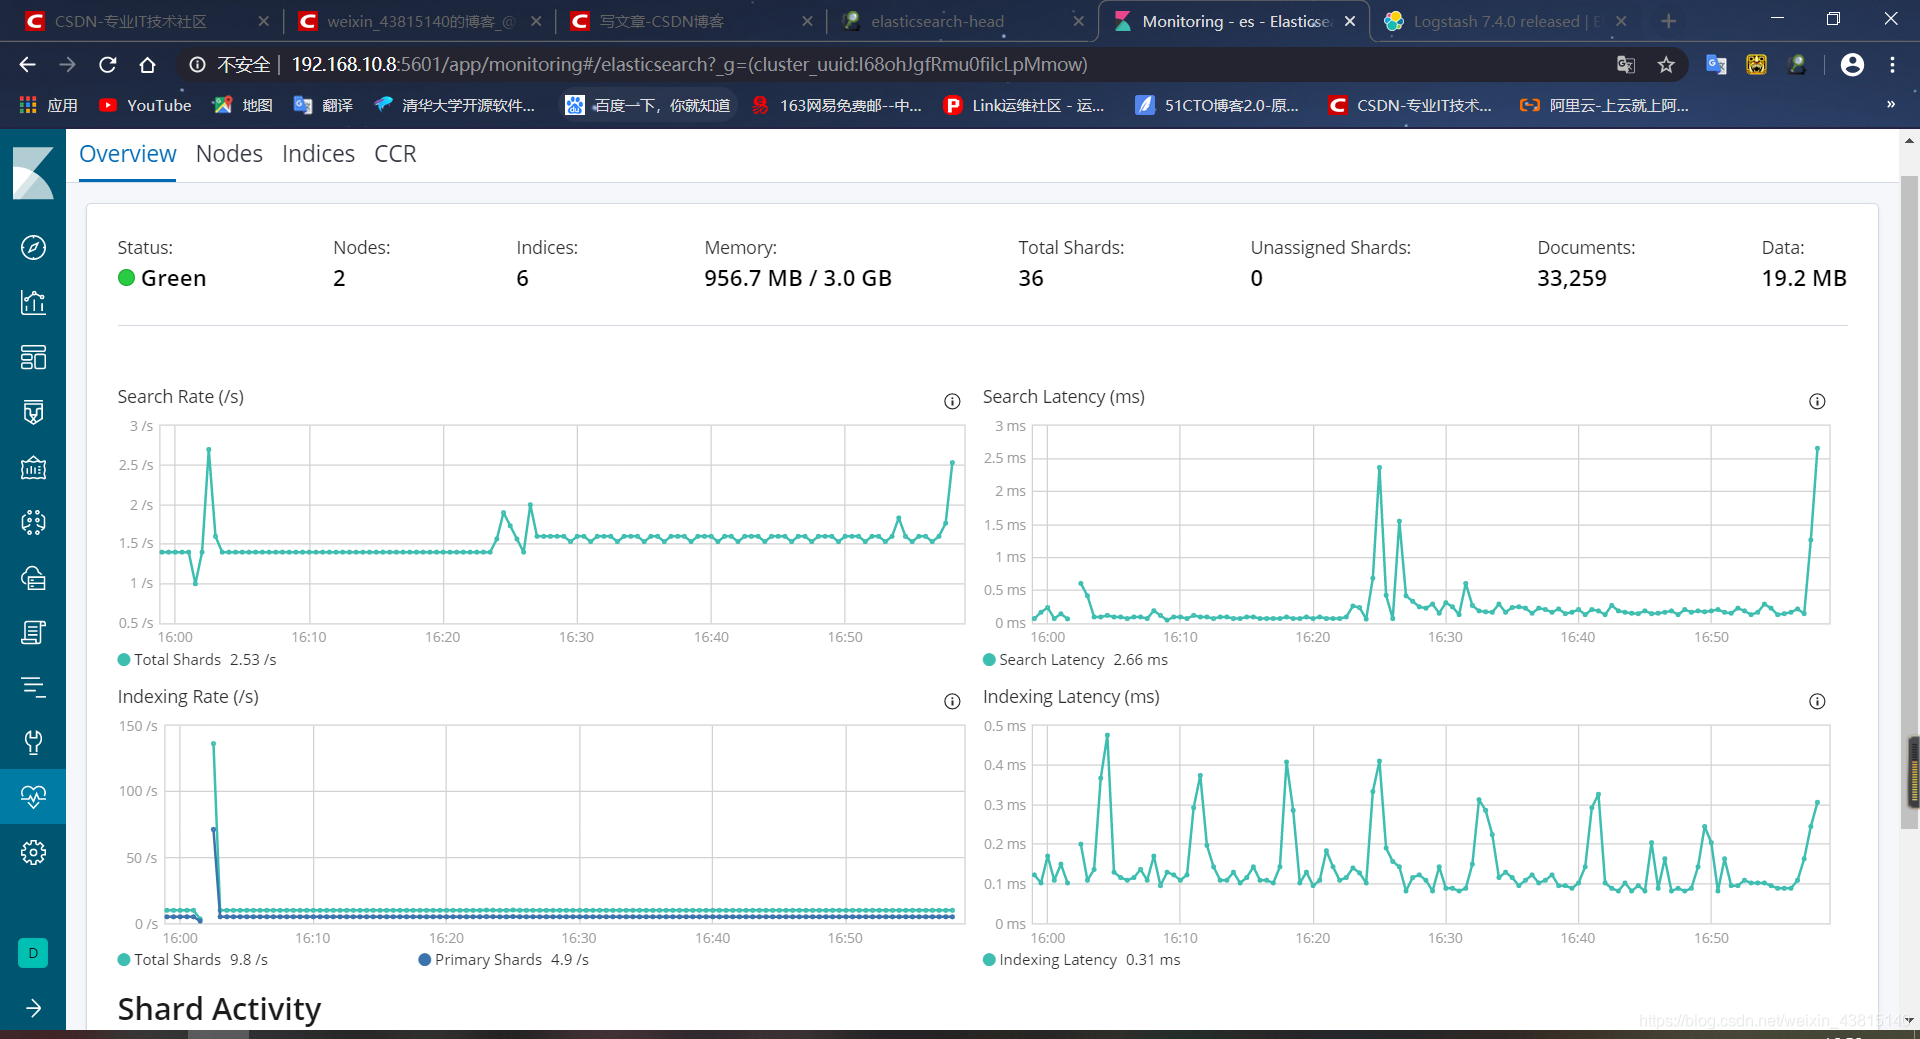Switch to the Nodes tab
The image size is (1920, 1039).
229,154
